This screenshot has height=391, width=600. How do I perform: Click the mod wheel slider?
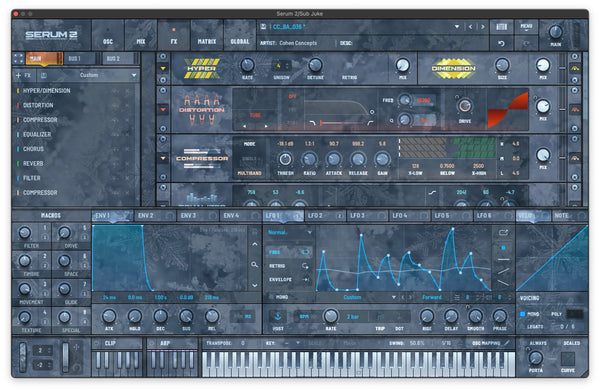[x=66, y=357]
